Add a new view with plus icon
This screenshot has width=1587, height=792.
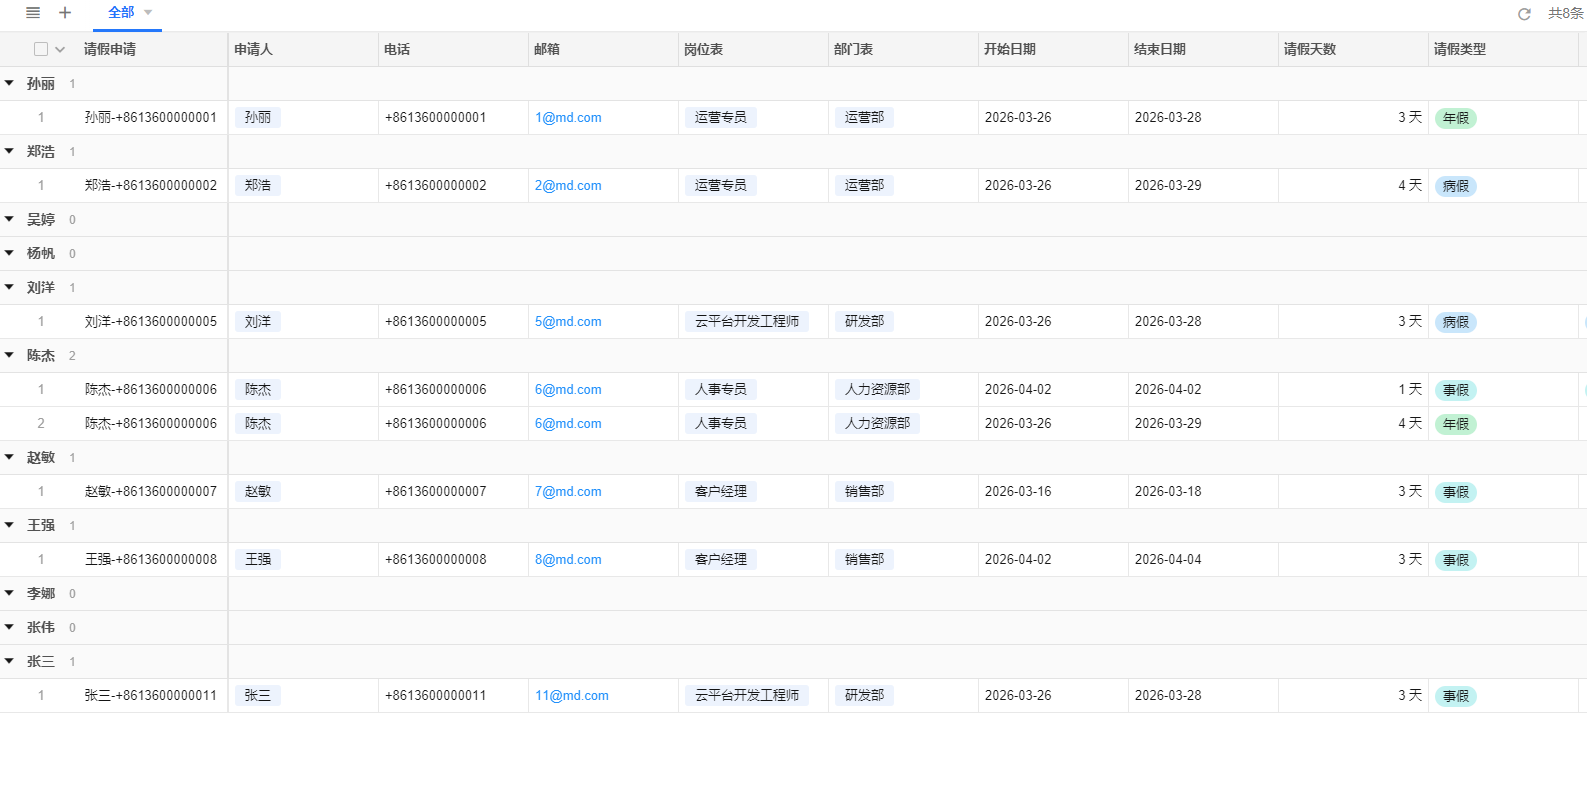[x=65, y=13]
